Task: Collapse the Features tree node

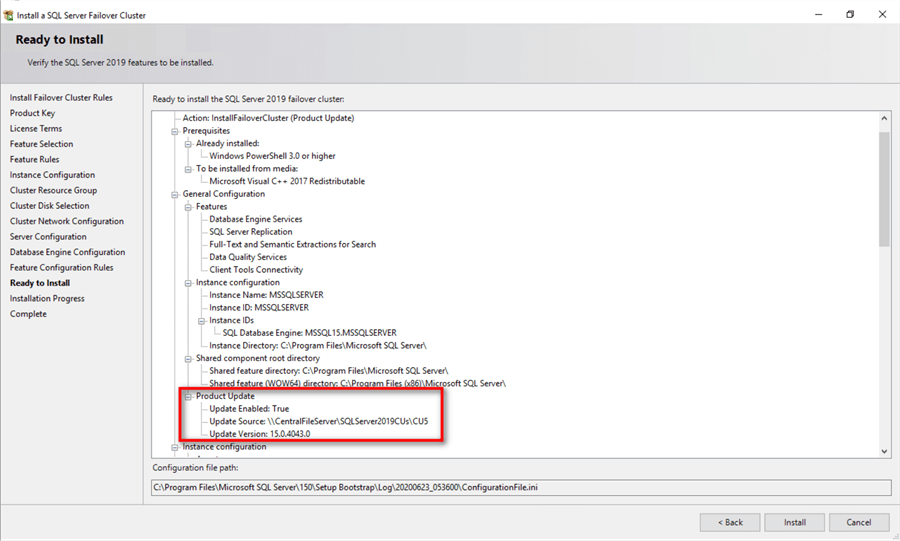Action: click(x=188, y=207)
